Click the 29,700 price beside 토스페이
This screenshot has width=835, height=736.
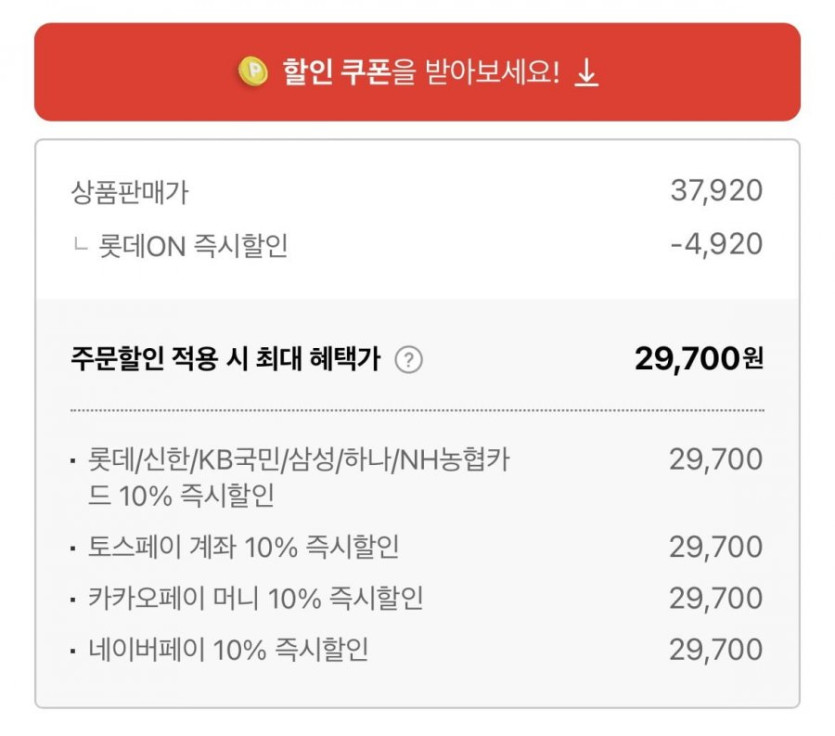(x=716, y=547)
